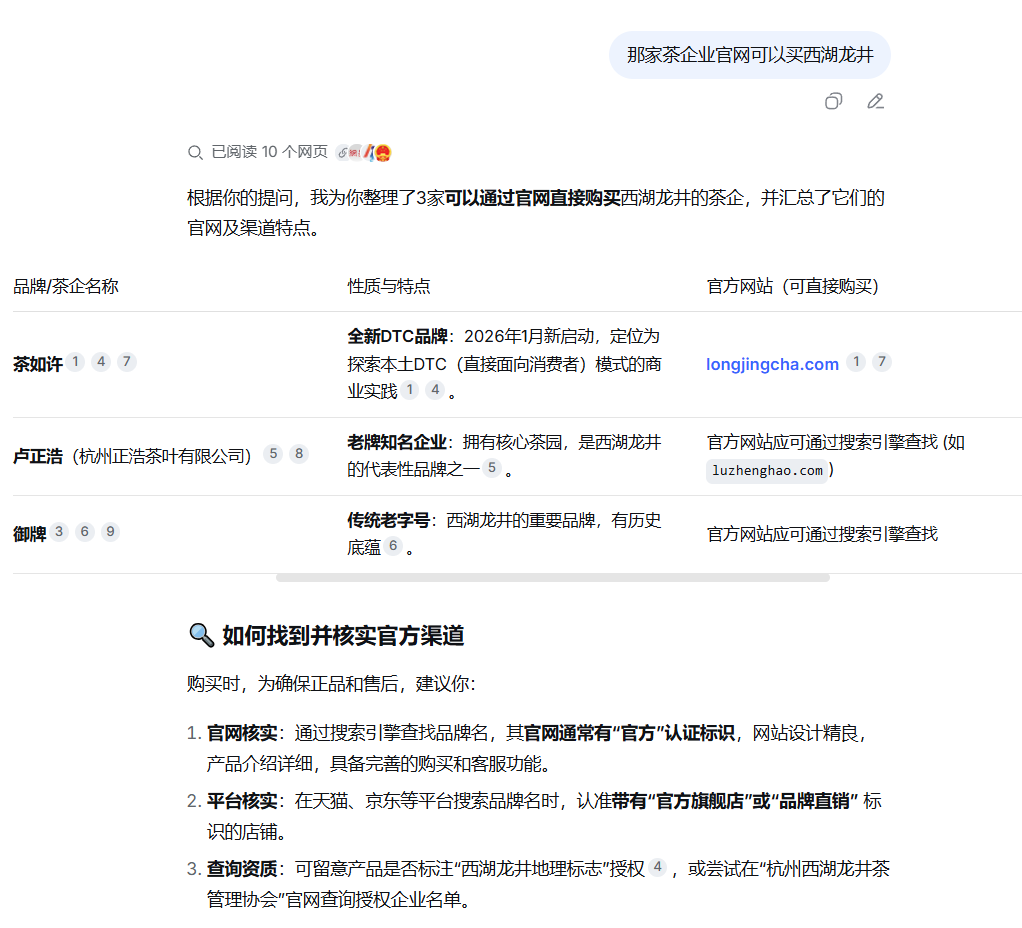Screen dimensions: 1022x928
Task: Click the 如何找到并核实官方渠道 heading
Action: (x=343, y=635)
